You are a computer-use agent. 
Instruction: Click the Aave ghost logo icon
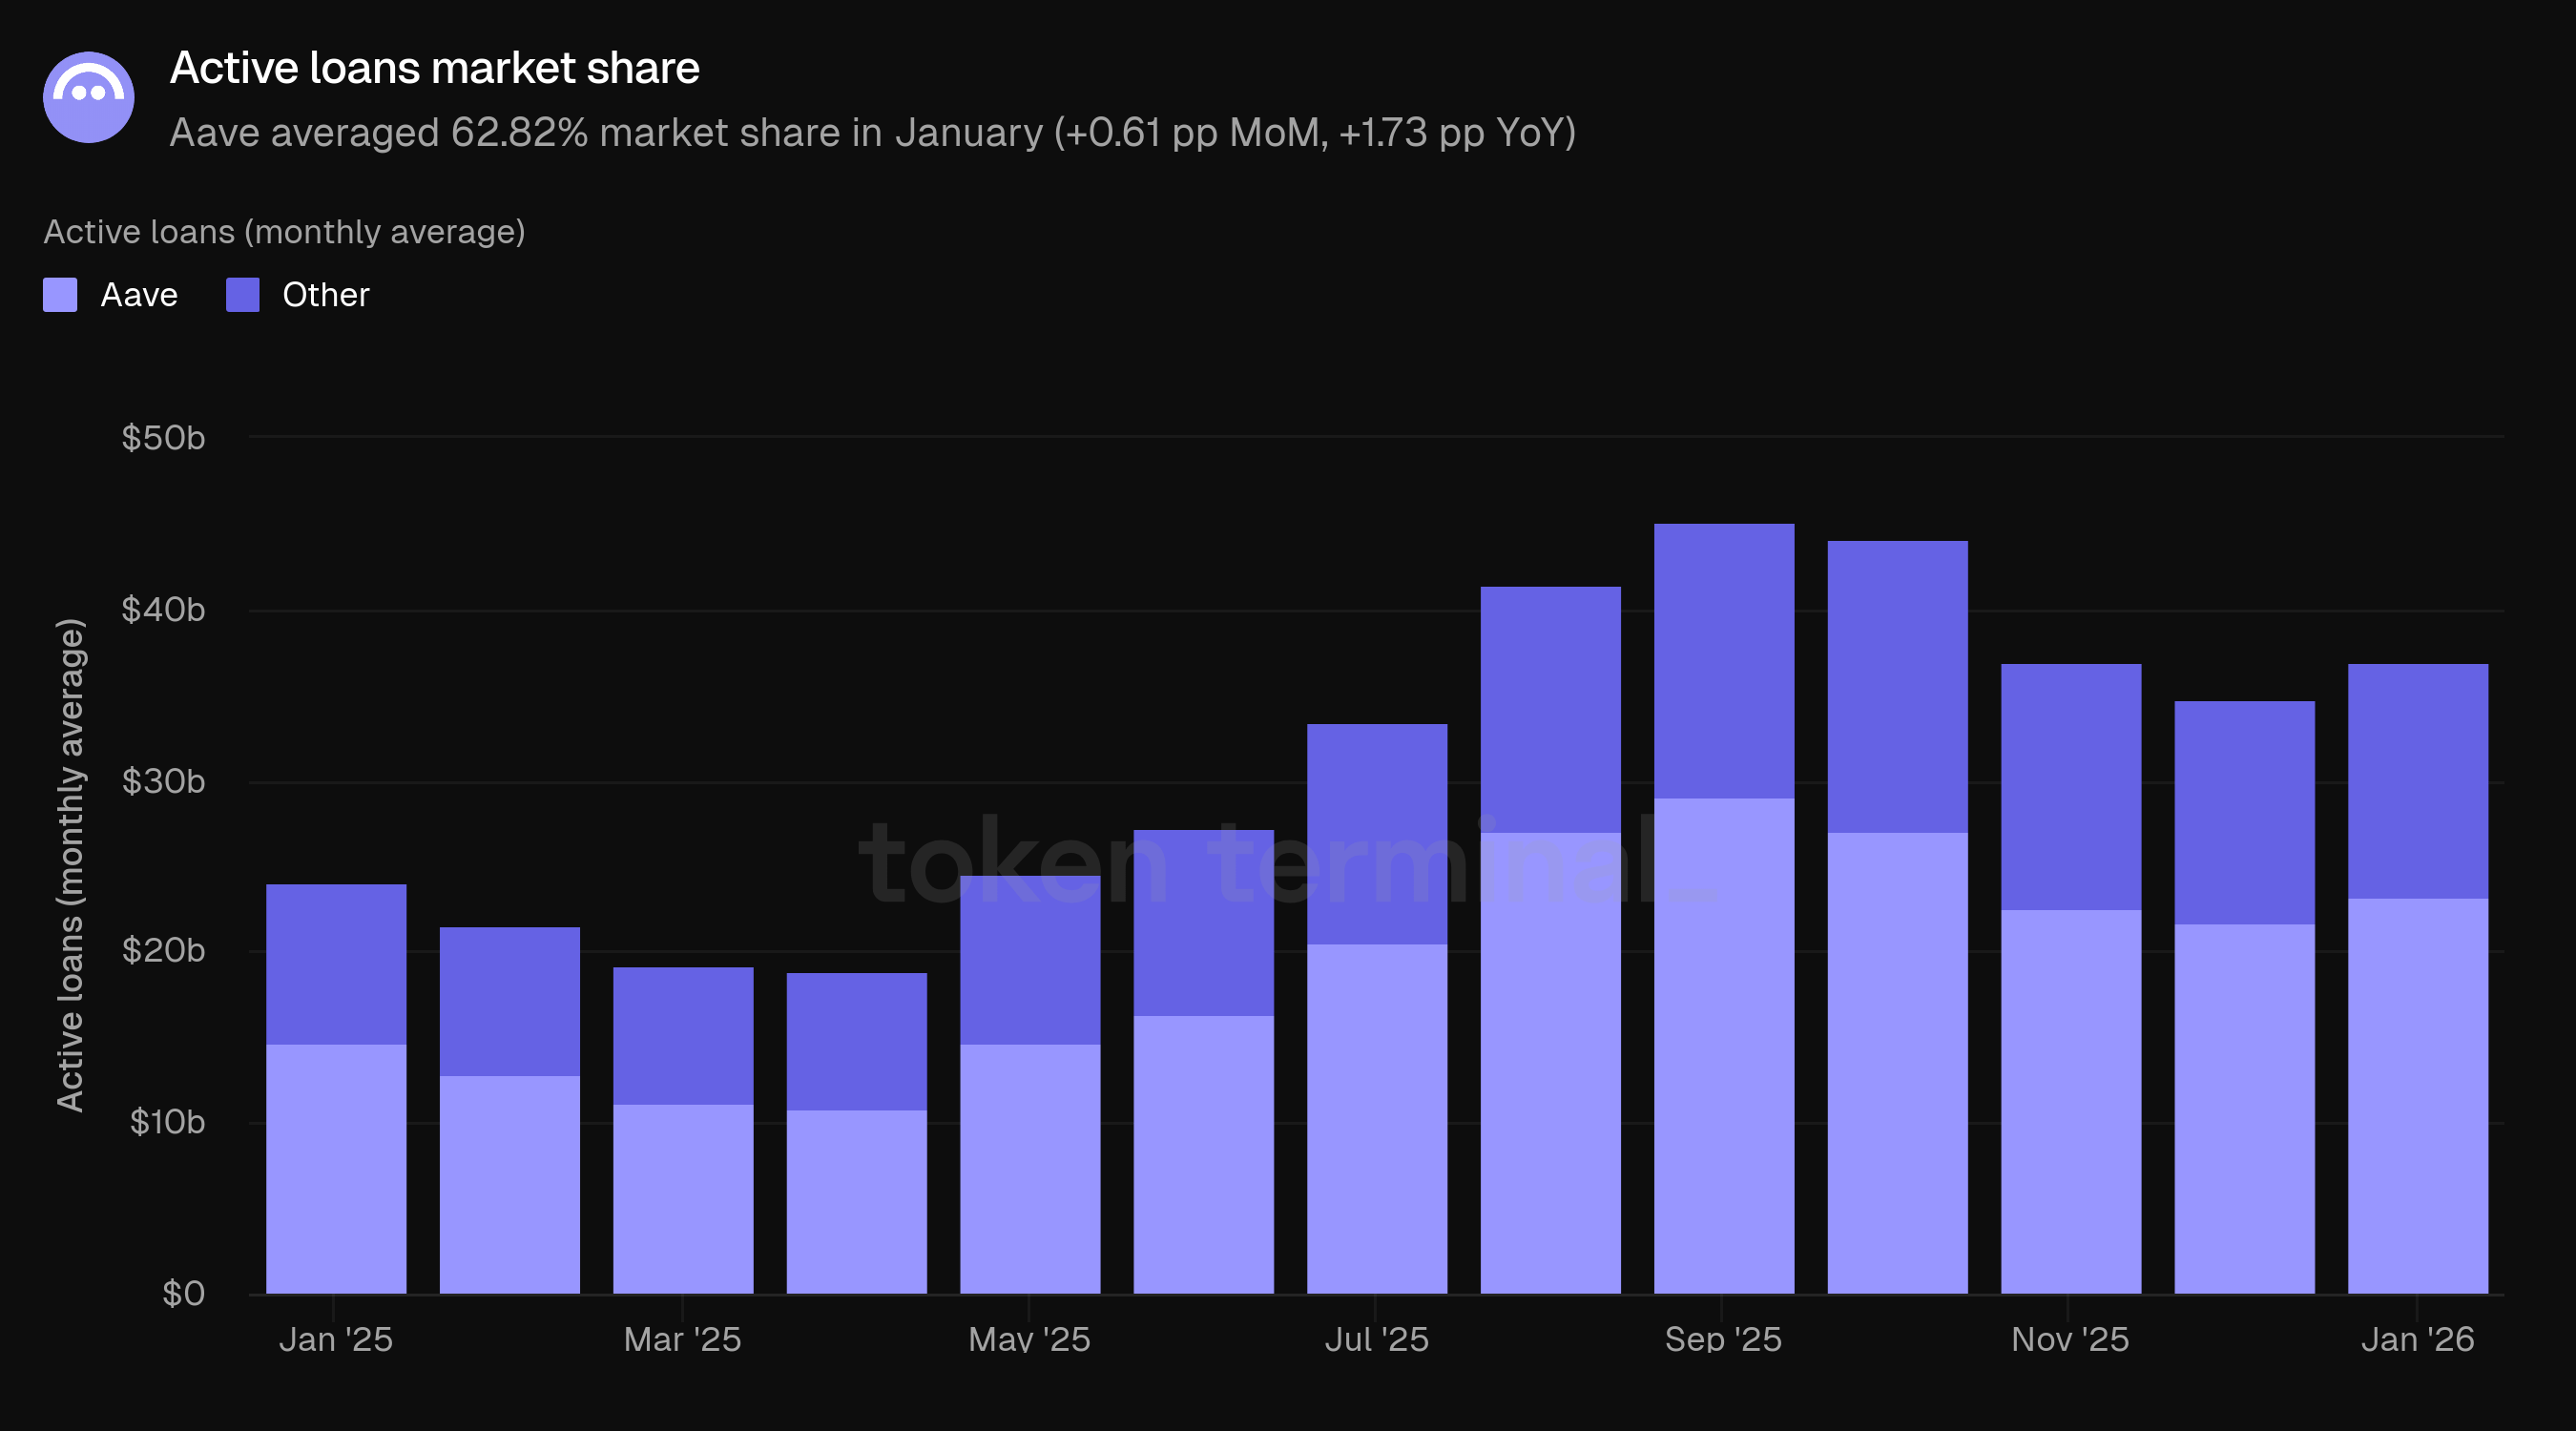88,97
